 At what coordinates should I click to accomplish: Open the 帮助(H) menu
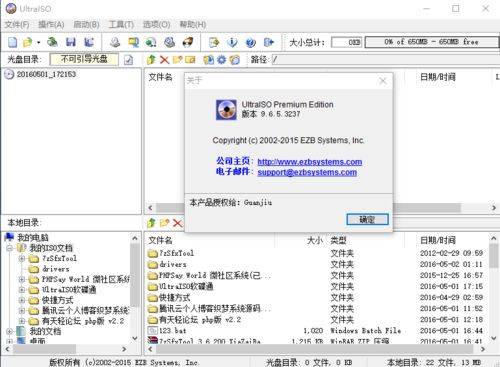(x=193, y=24)
